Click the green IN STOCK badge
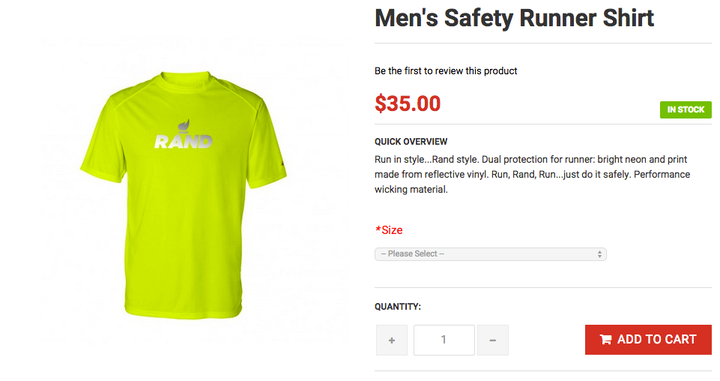This screenshot has width=720, height=381. 686,110
